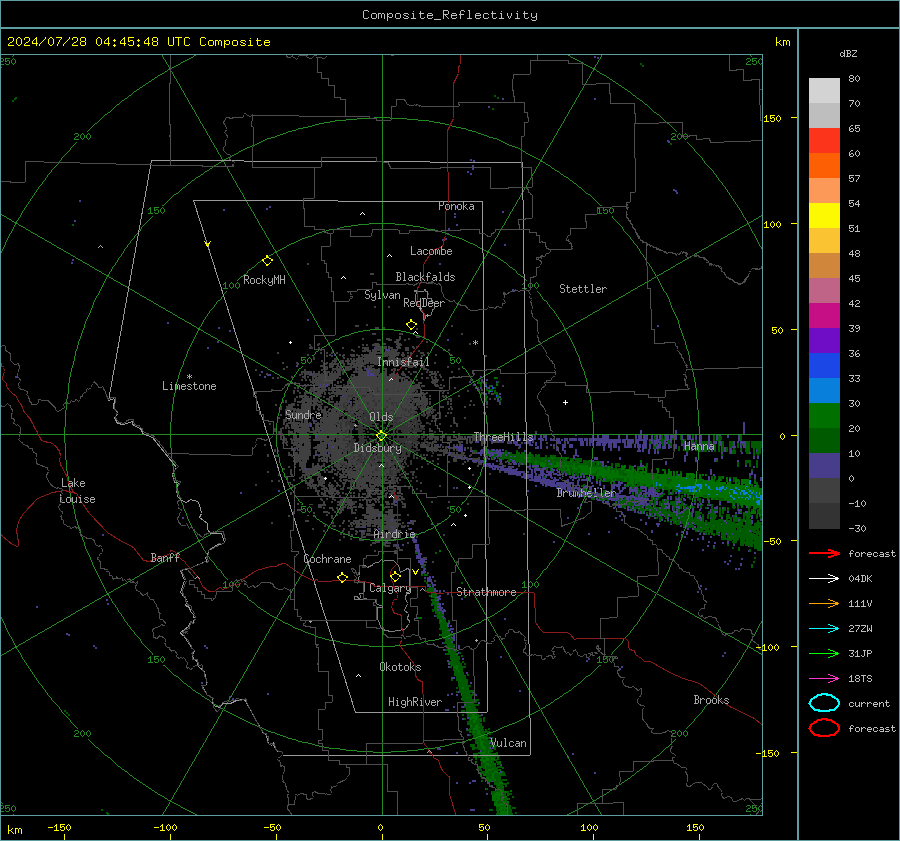
Task: Click the yellow diamond marker below Cochrane
Action: (x=342, y=577)
